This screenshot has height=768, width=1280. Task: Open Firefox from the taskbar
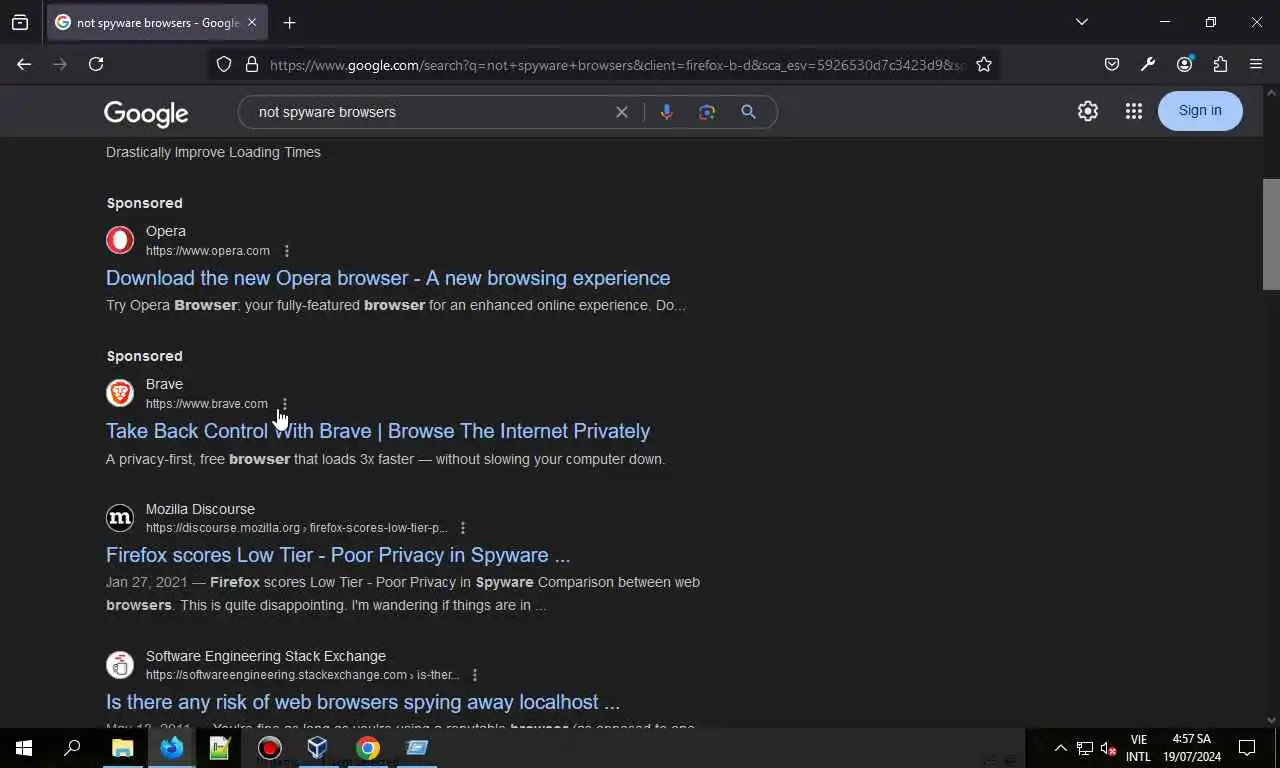(172, 748)
